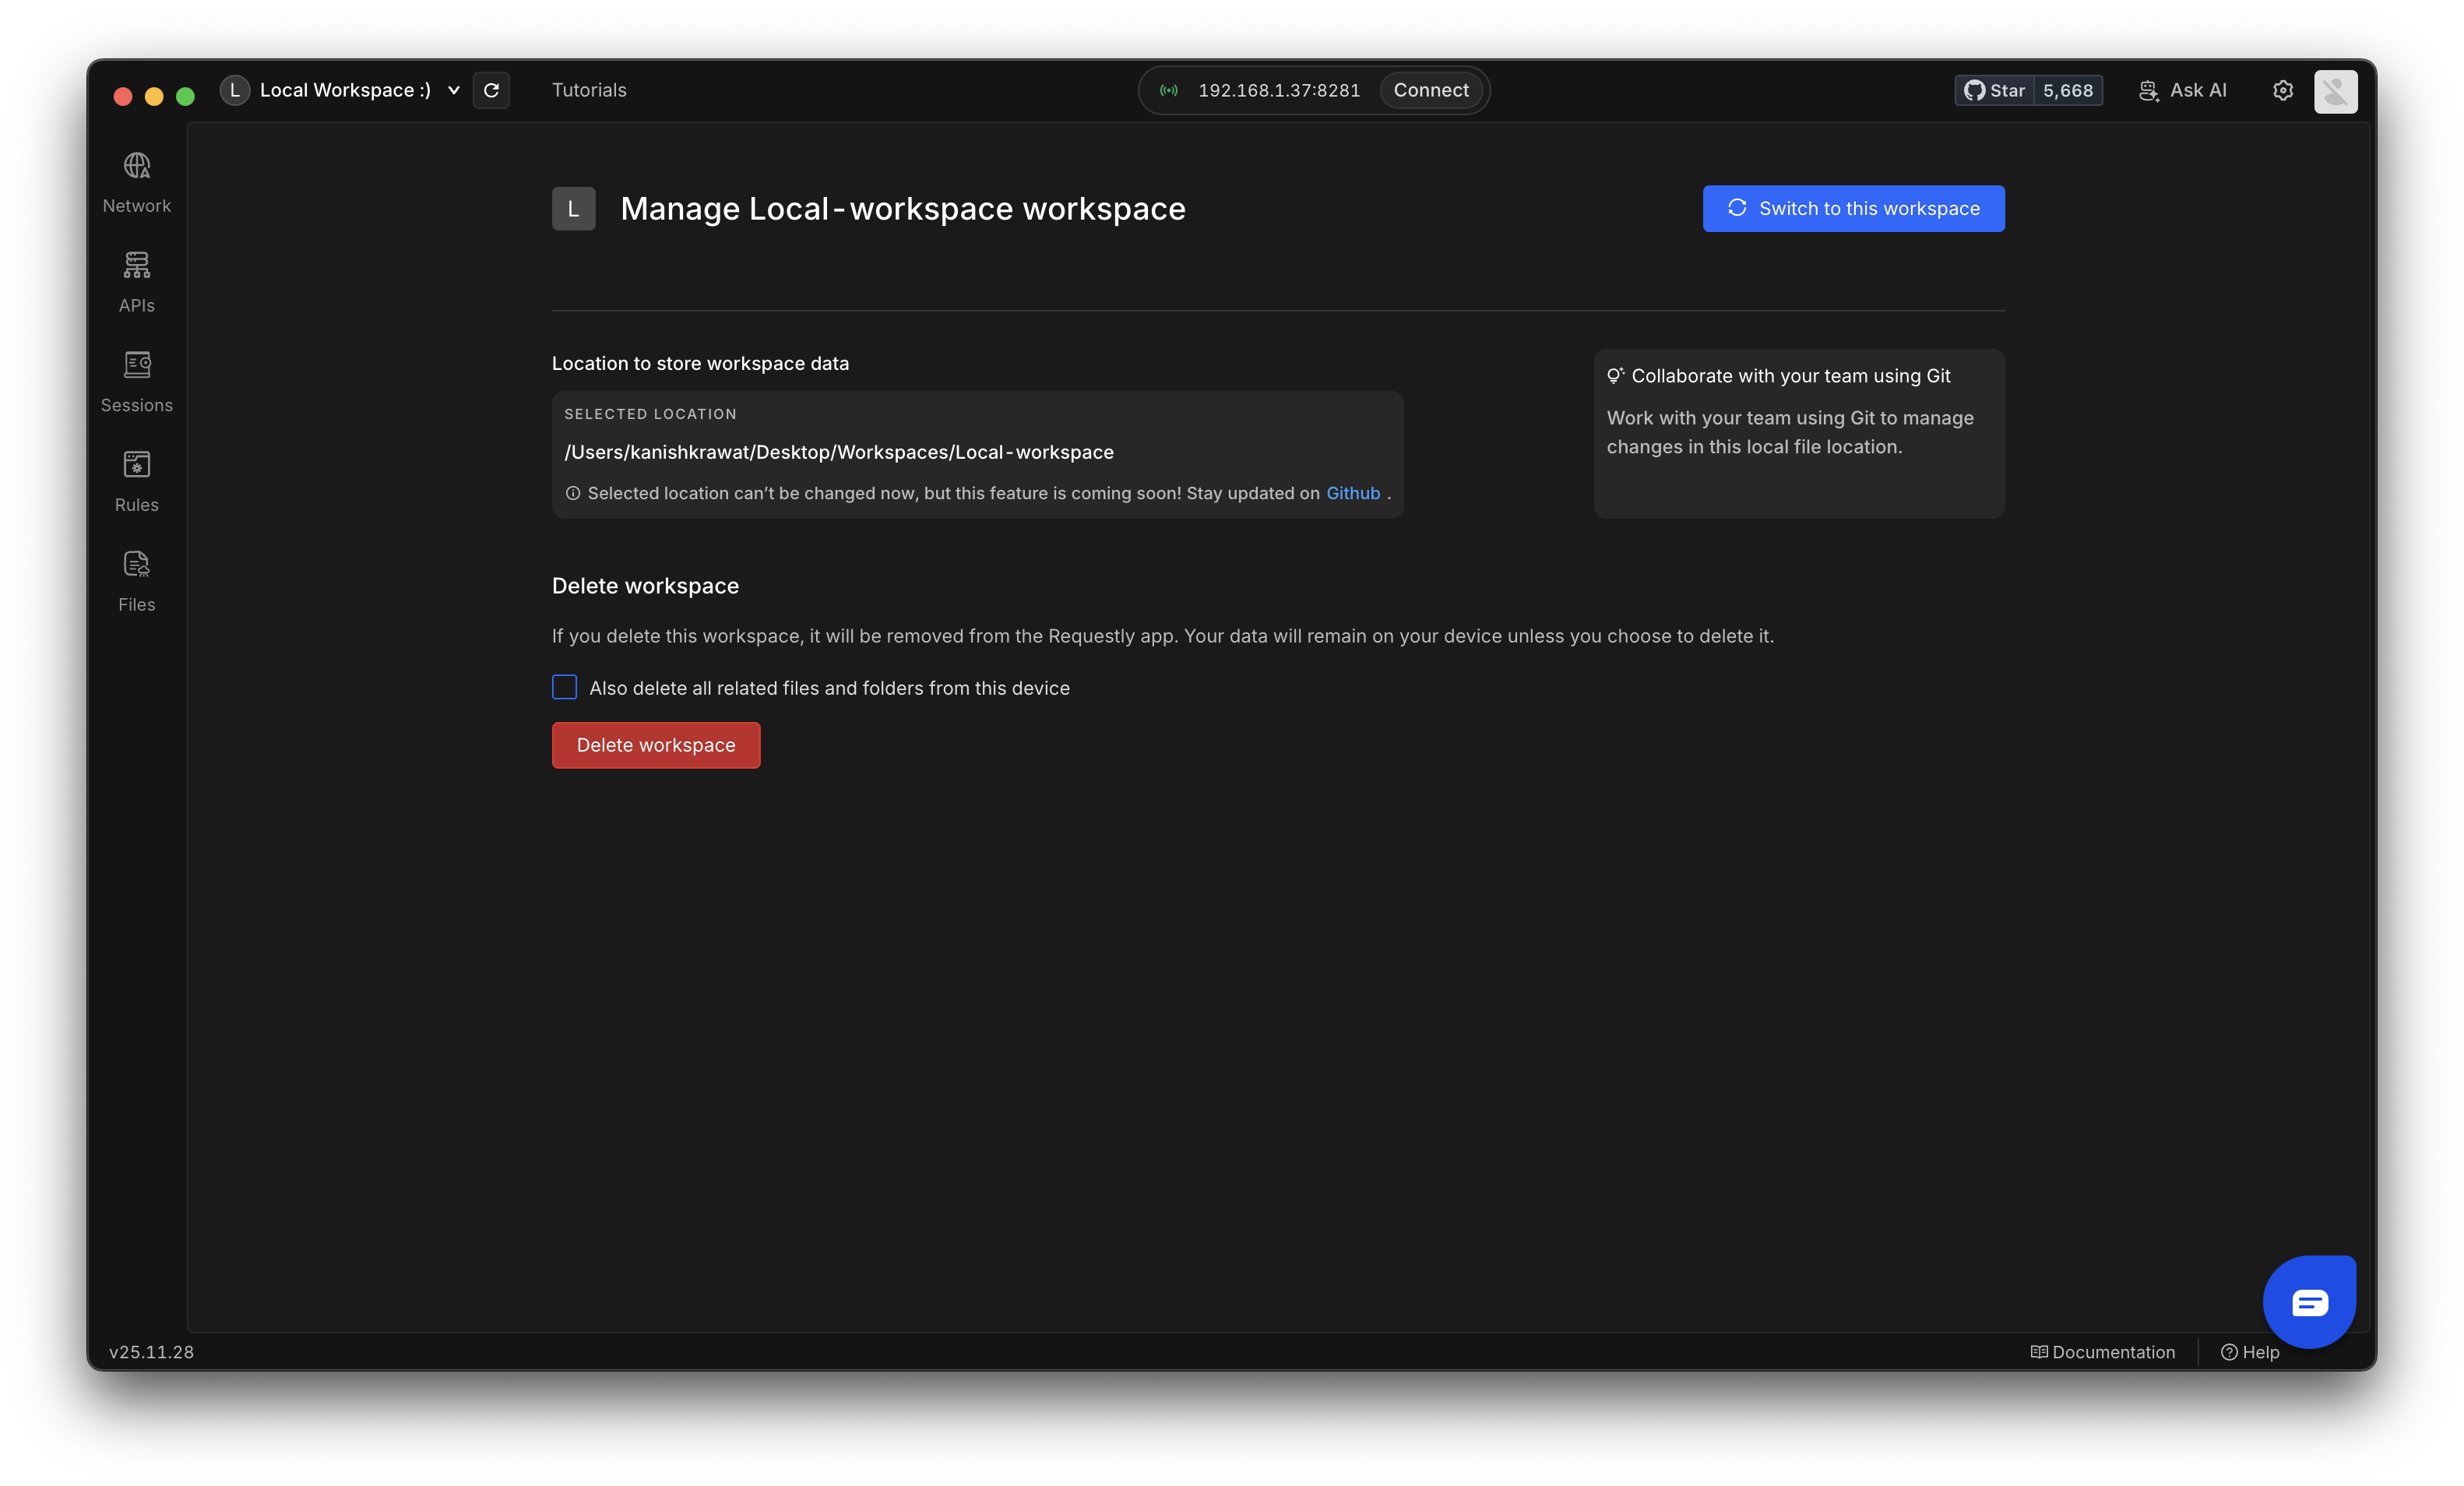Open the Sessions panel
The height and width of the screenshot is (1486, 2464).
[x=136, y=383]
